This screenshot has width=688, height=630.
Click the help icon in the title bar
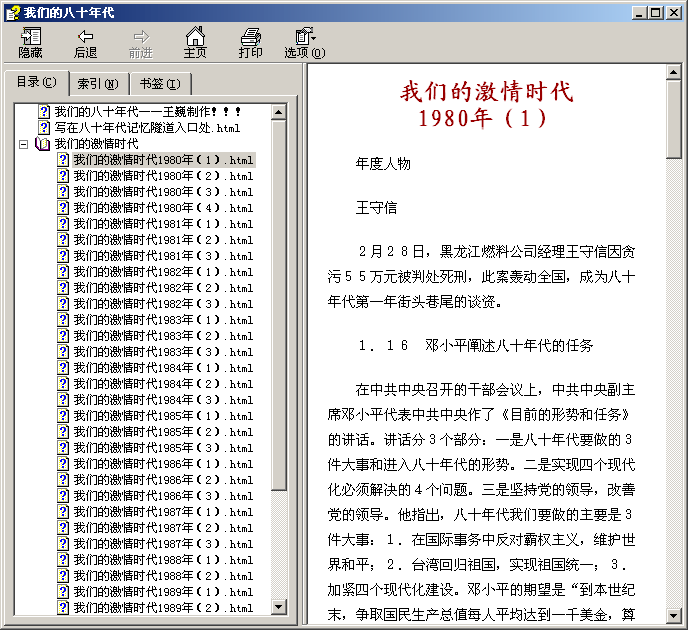[x=11, y=12]
